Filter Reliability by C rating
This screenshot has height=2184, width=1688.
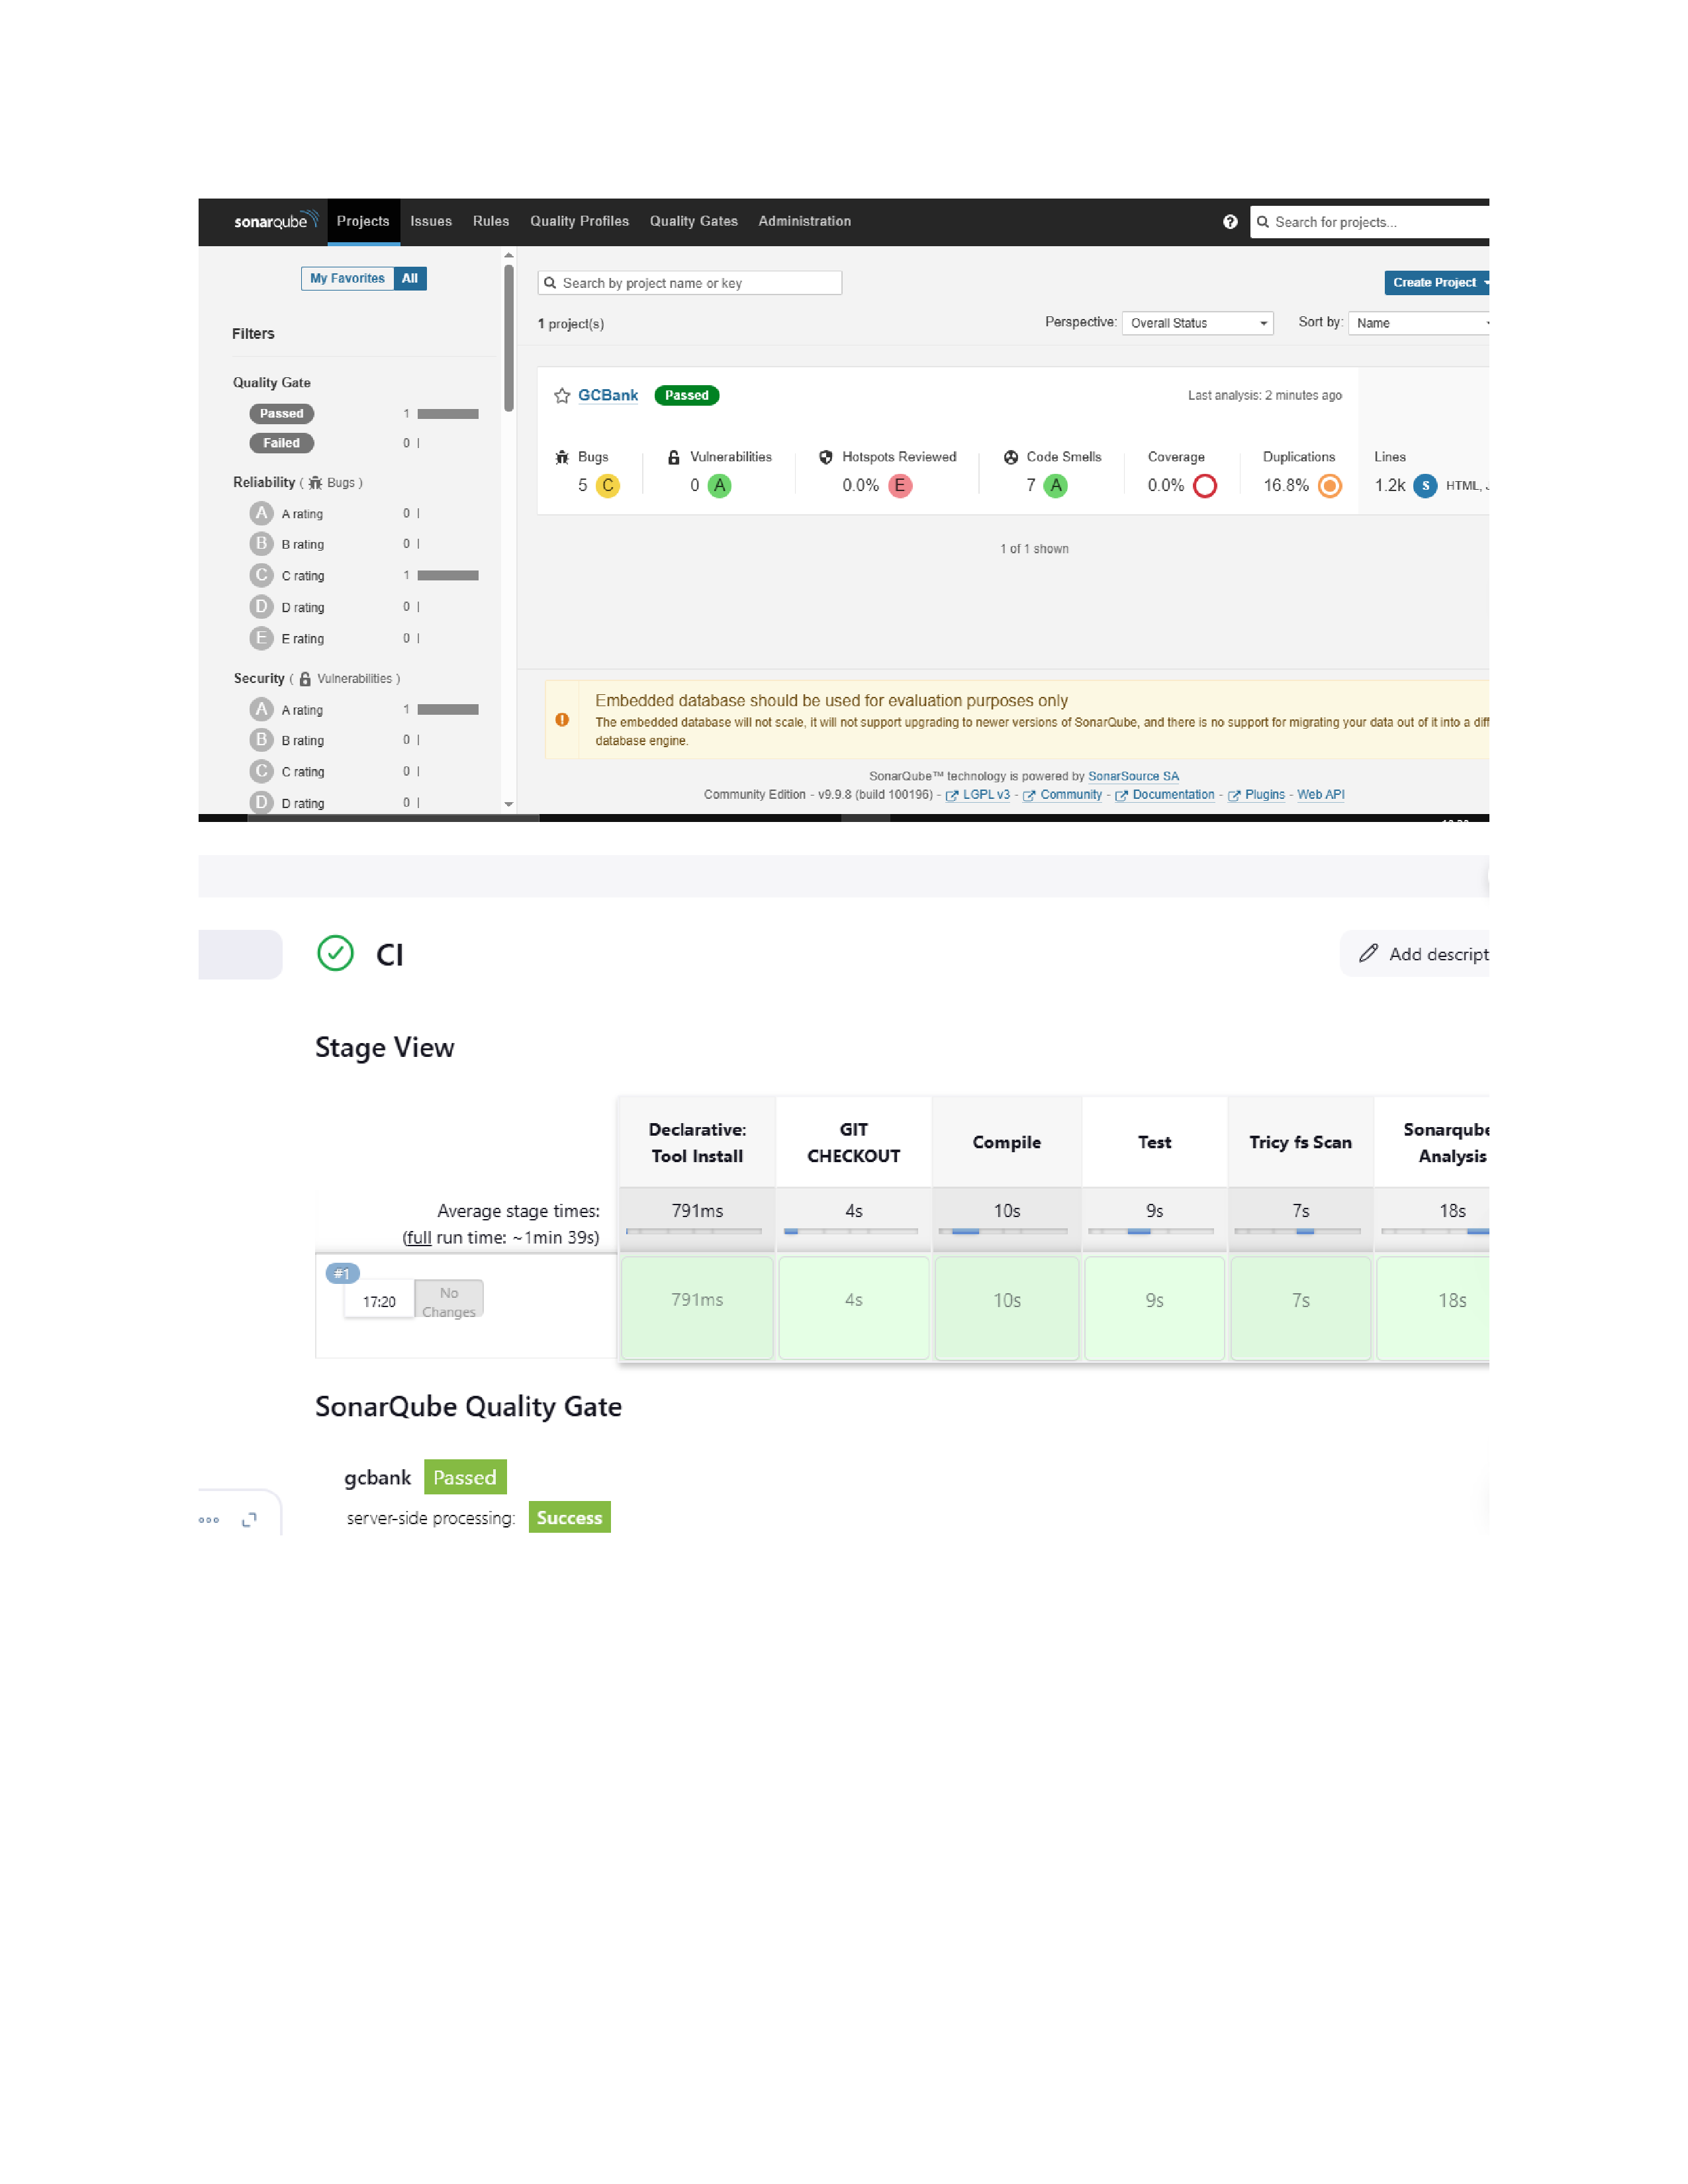click(x=364, y=576)
